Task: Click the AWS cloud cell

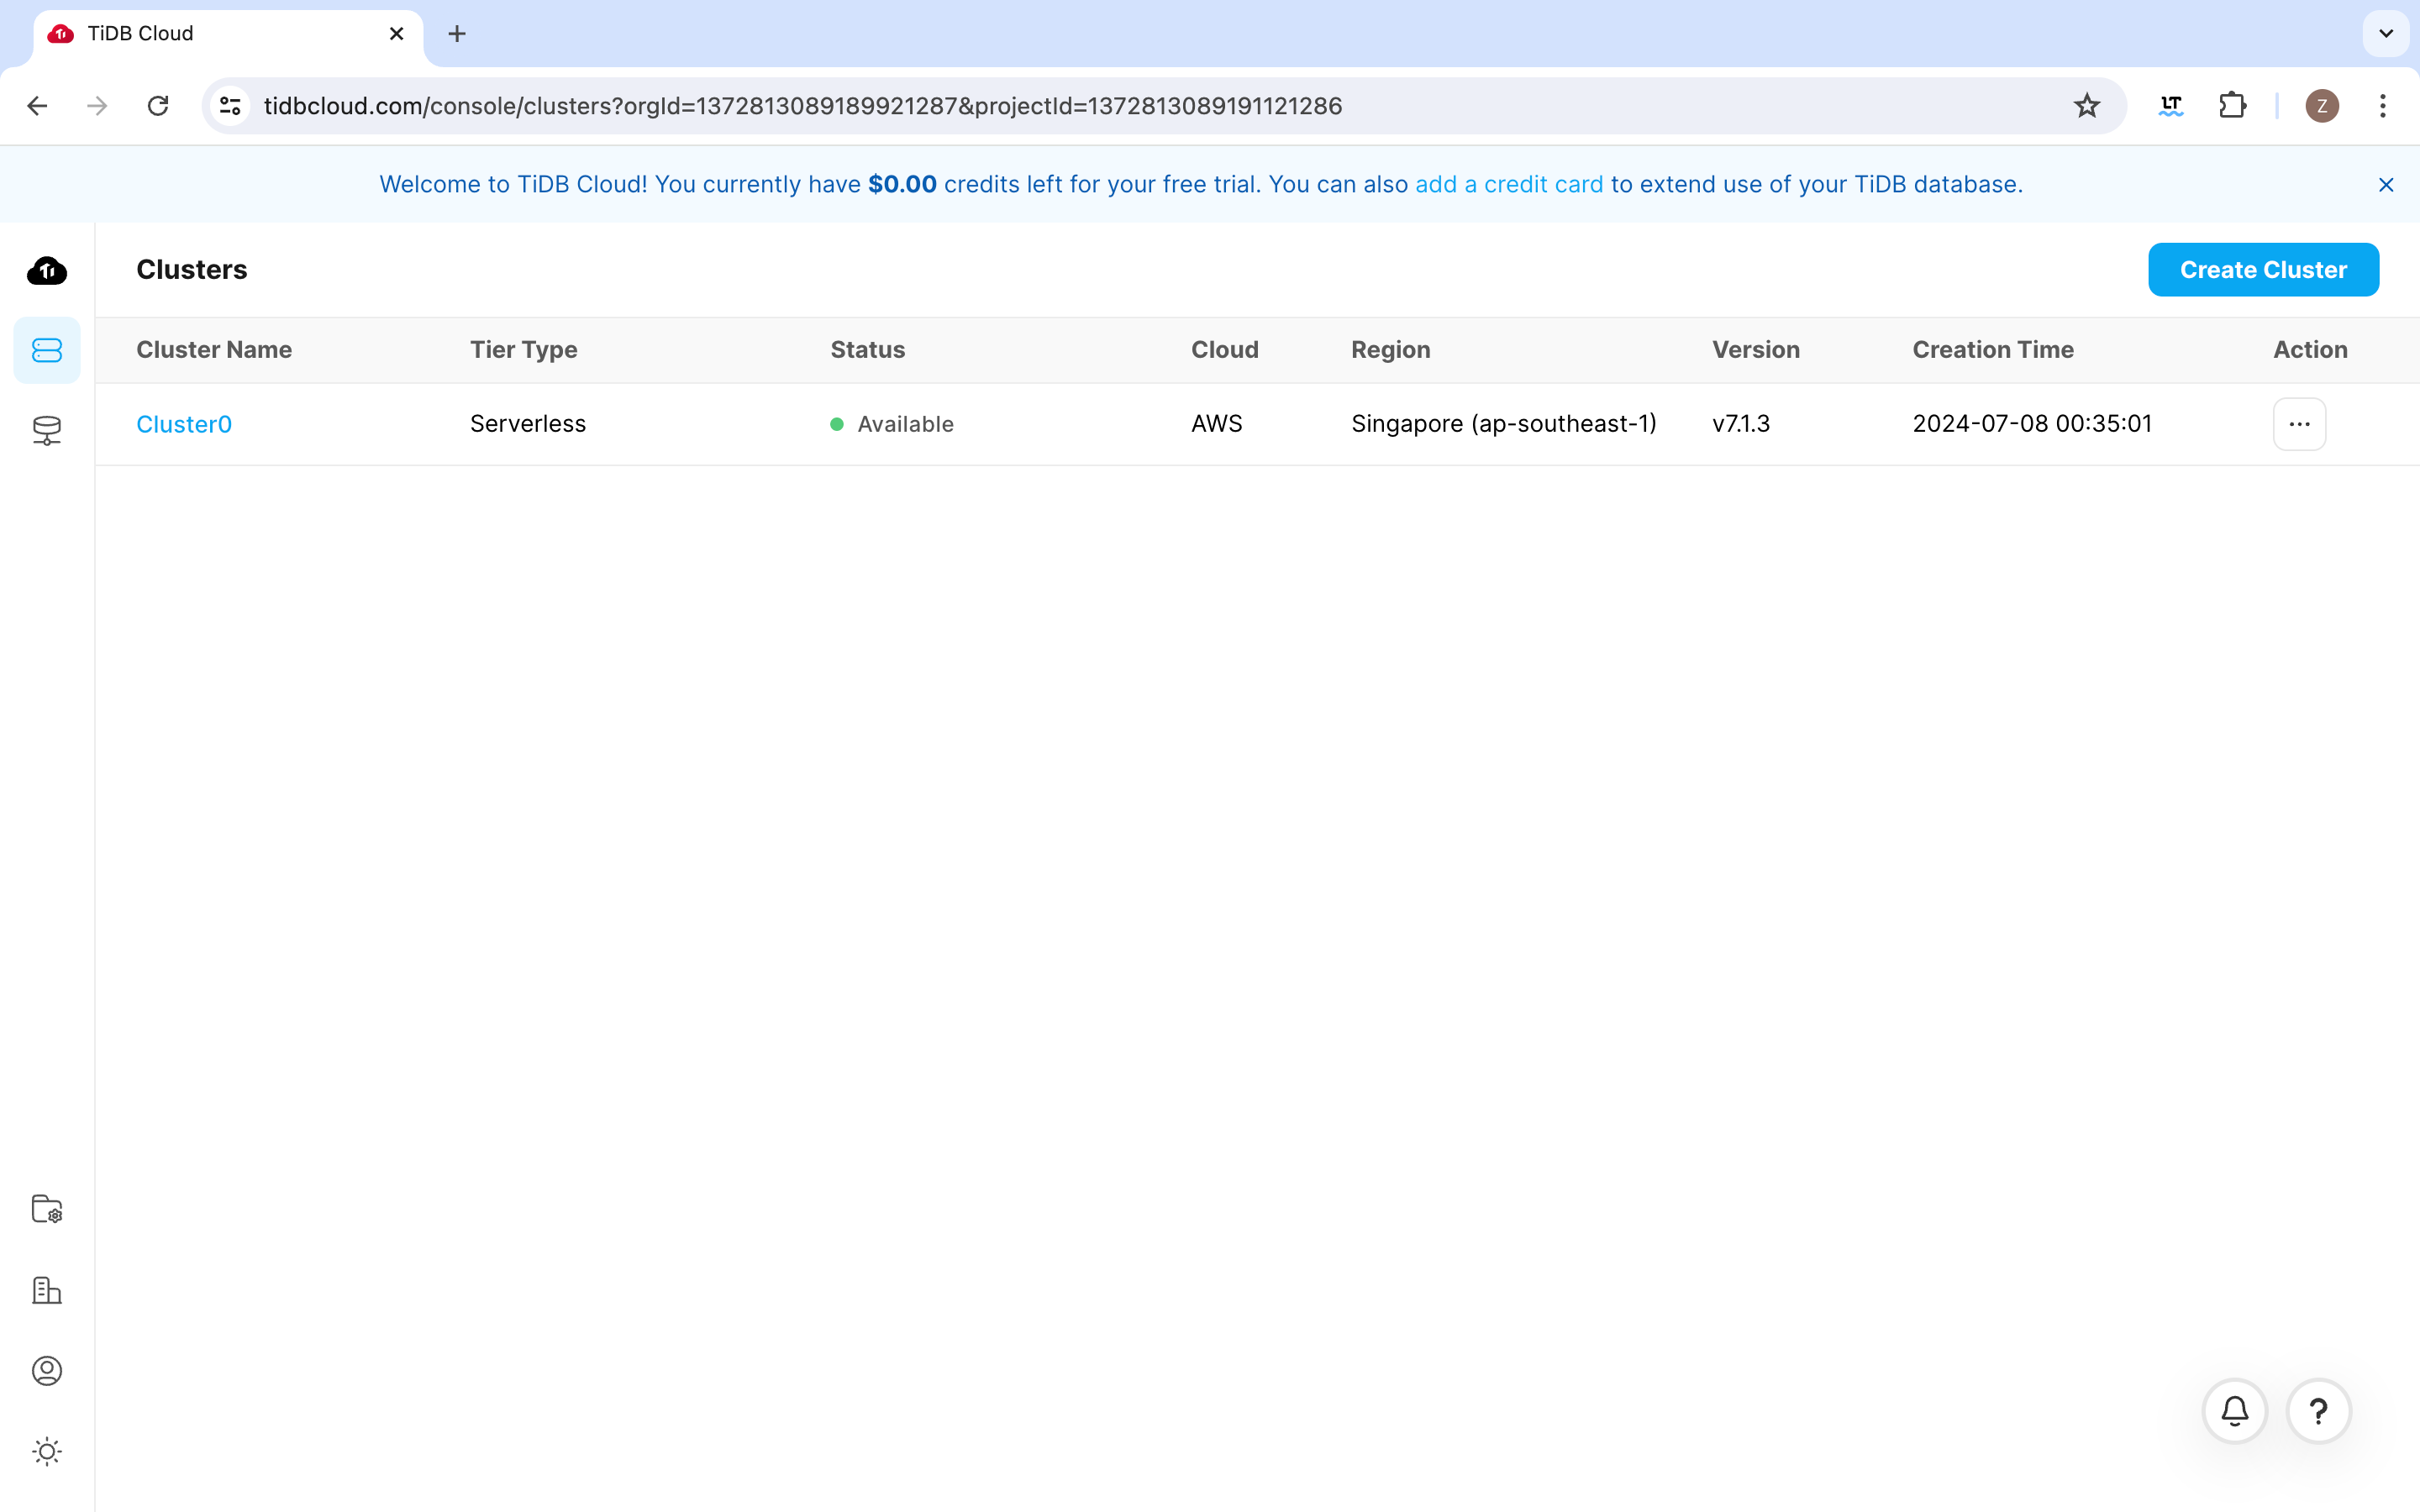Action: (1217, 424)
